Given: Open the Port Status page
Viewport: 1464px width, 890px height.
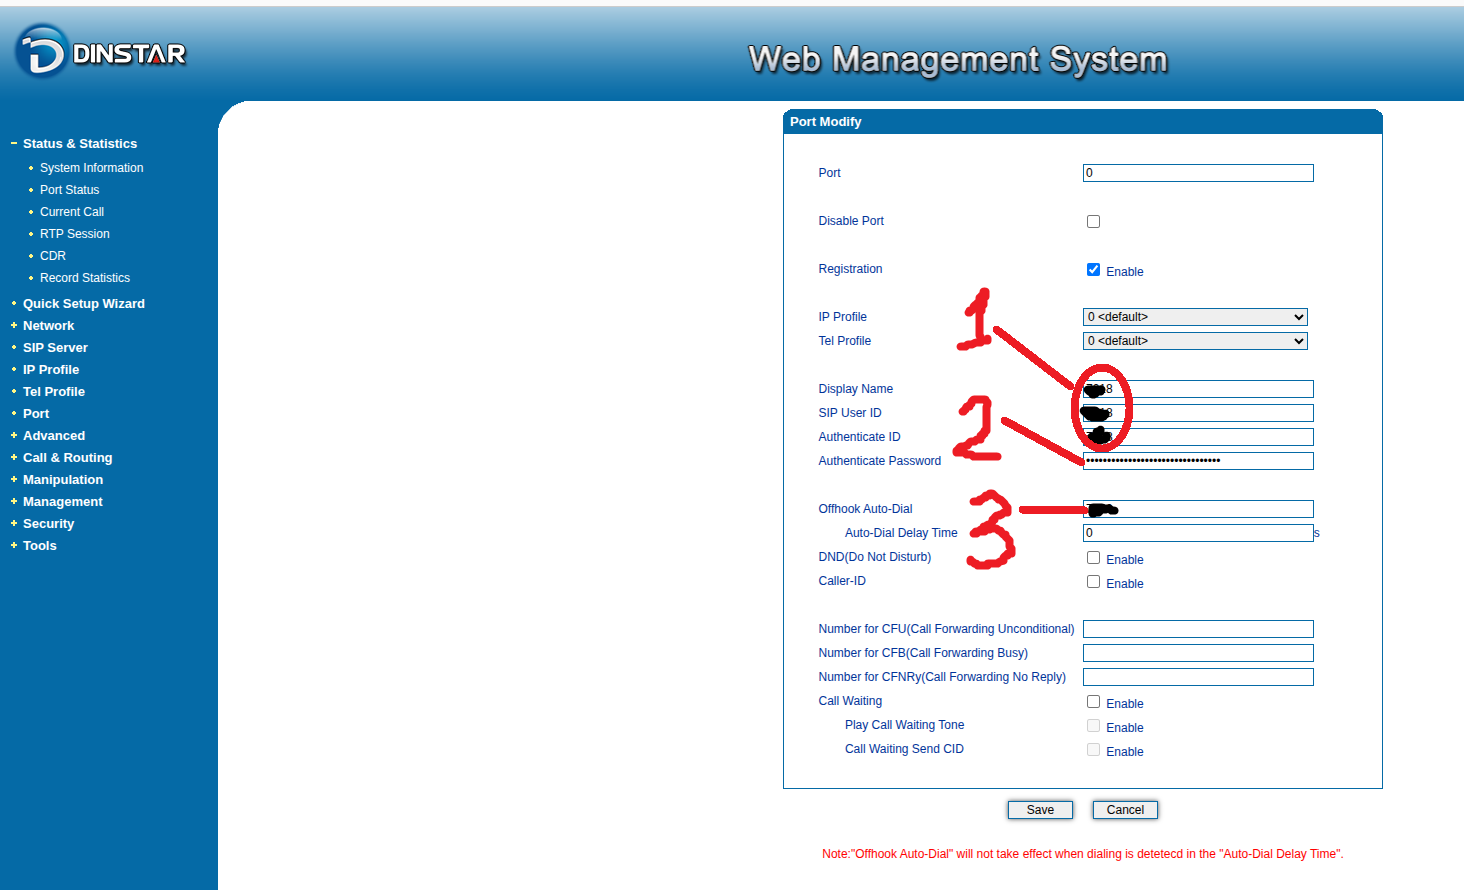Looking at the screenshot, I should coord(69,190).
